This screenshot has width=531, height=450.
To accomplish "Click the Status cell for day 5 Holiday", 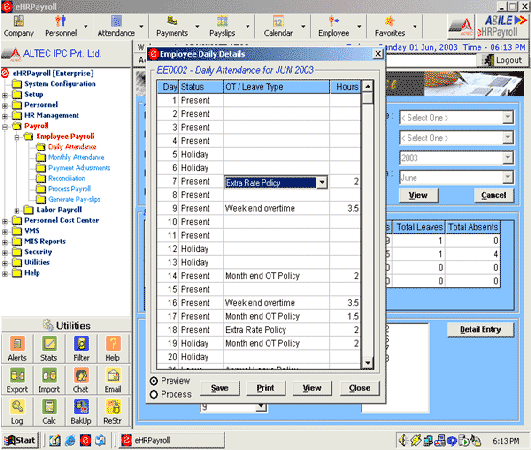I will (201, 154).
